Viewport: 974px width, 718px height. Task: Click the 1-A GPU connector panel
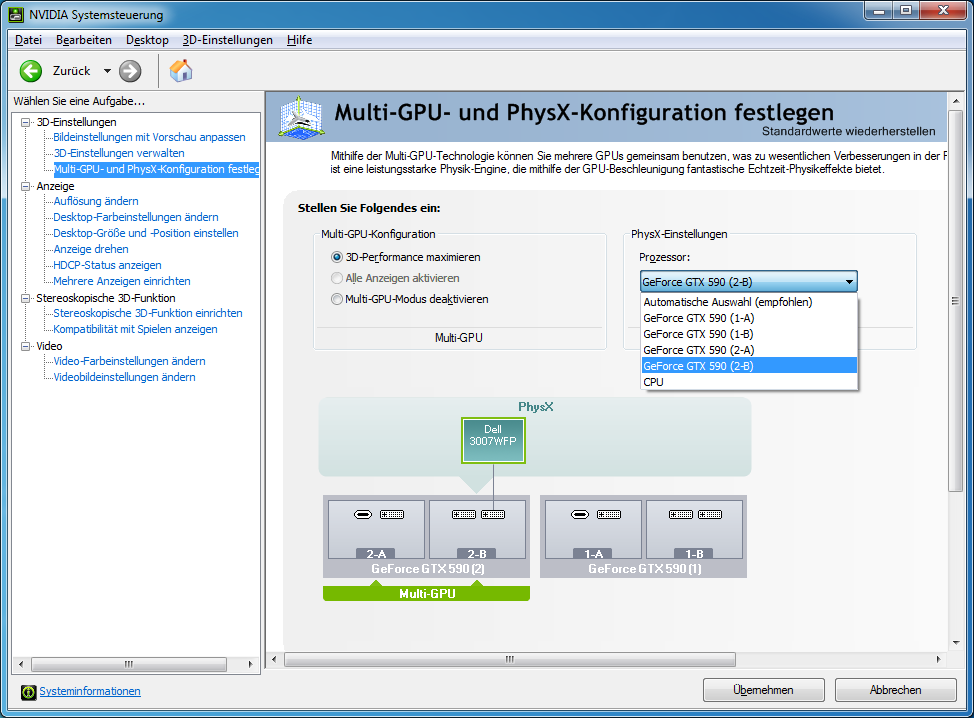click(x=593, y=529)
